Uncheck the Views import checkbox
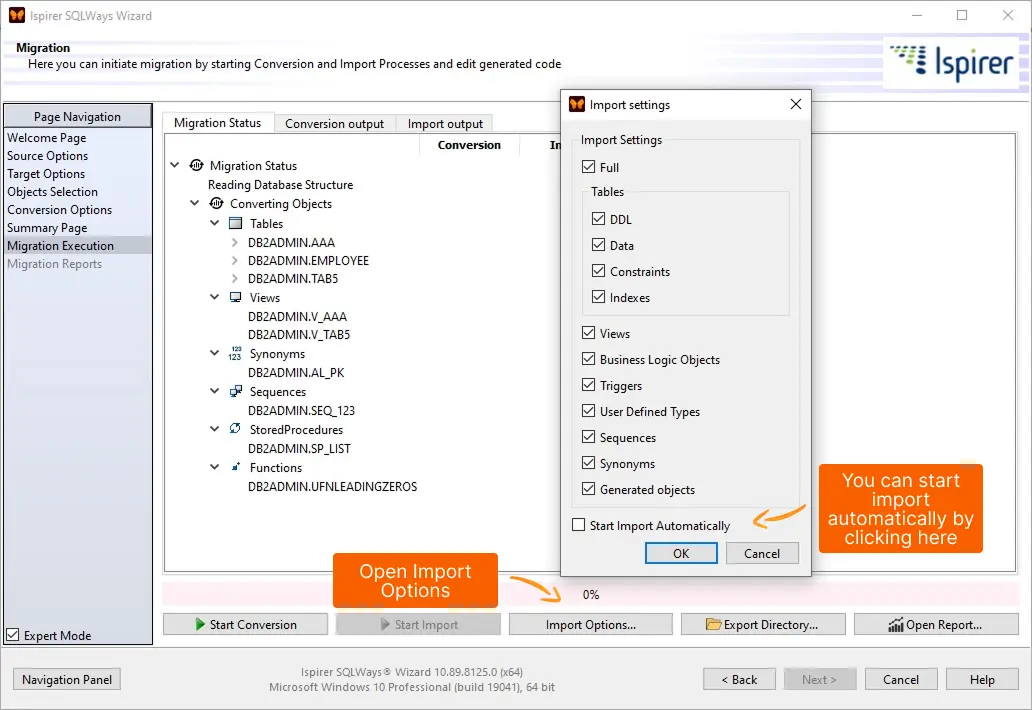The width and height of the screenshot is (1032, 710). [x=588, y=333]
